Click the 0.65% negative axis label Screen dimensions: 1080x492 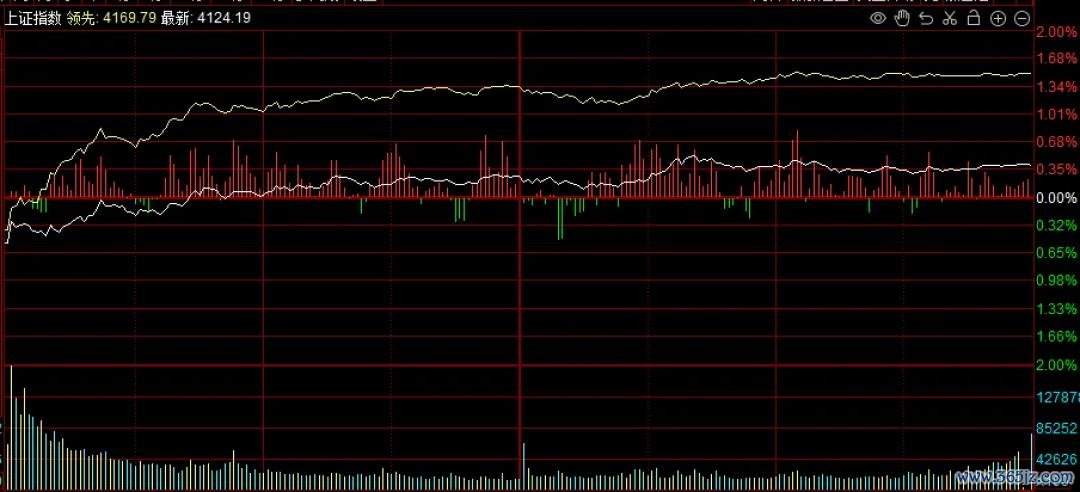1055,254
